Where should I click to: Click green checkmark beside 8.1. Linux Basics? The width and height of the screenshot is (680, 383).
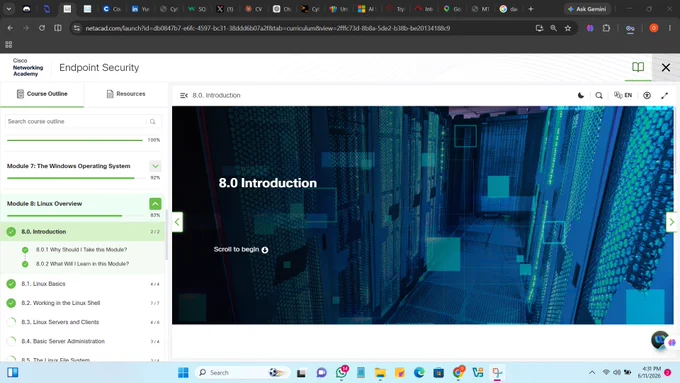click(x=11, y=284)
